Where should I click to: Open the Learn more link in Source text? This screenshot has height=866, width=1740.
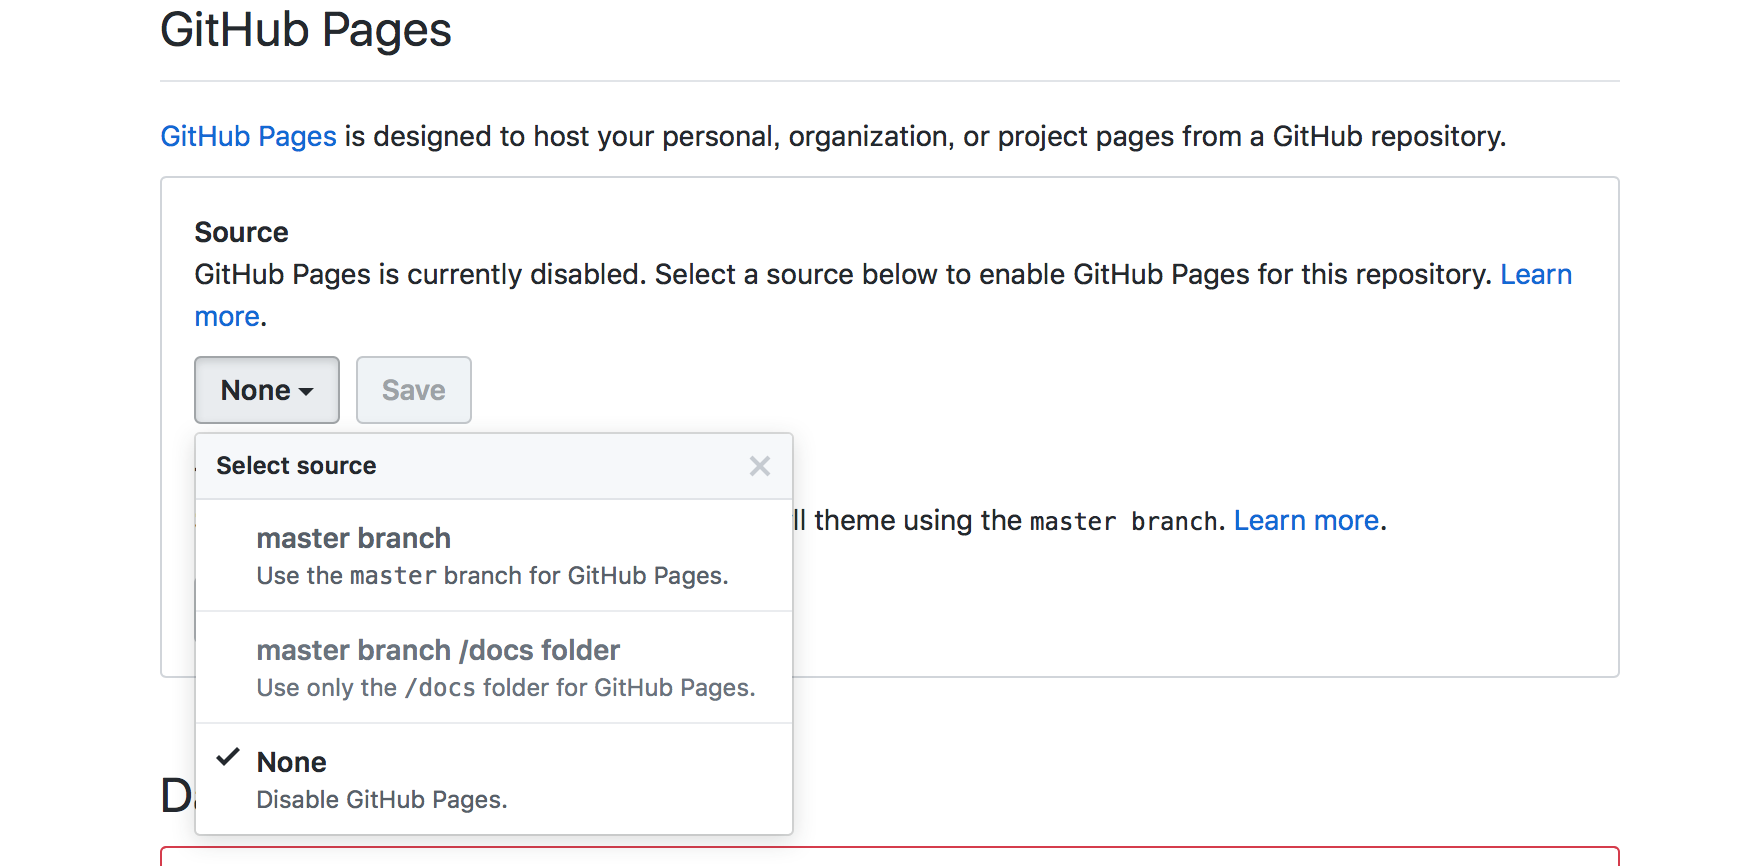click(x=1536, y=275)
